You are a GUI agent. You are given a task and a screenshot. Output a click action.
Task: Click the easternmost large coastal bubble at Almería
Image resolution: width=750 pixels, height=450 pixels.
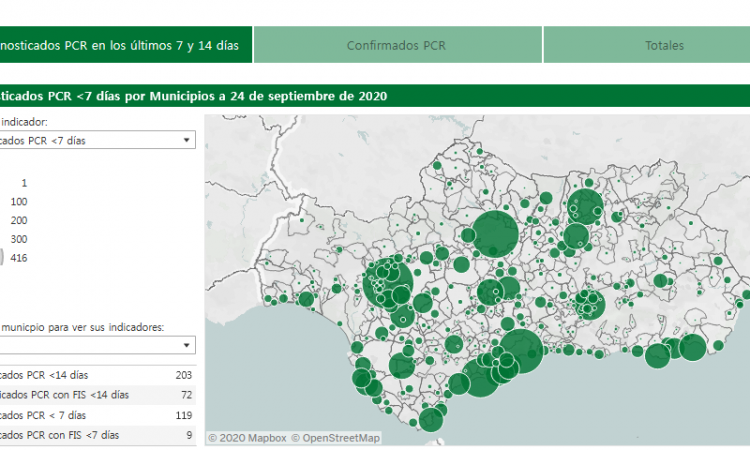pos(692,348)
